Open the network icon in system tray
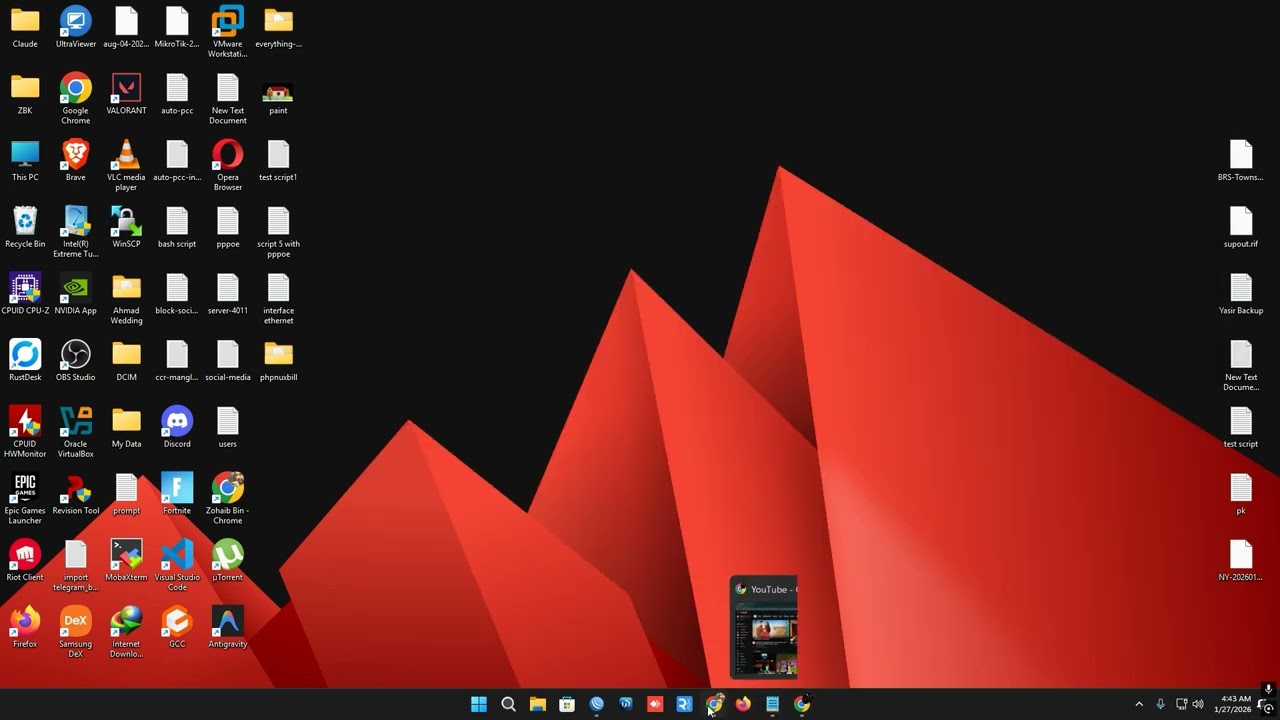The width and height of the screenshot is (1280, 720). pos(1181,704)
